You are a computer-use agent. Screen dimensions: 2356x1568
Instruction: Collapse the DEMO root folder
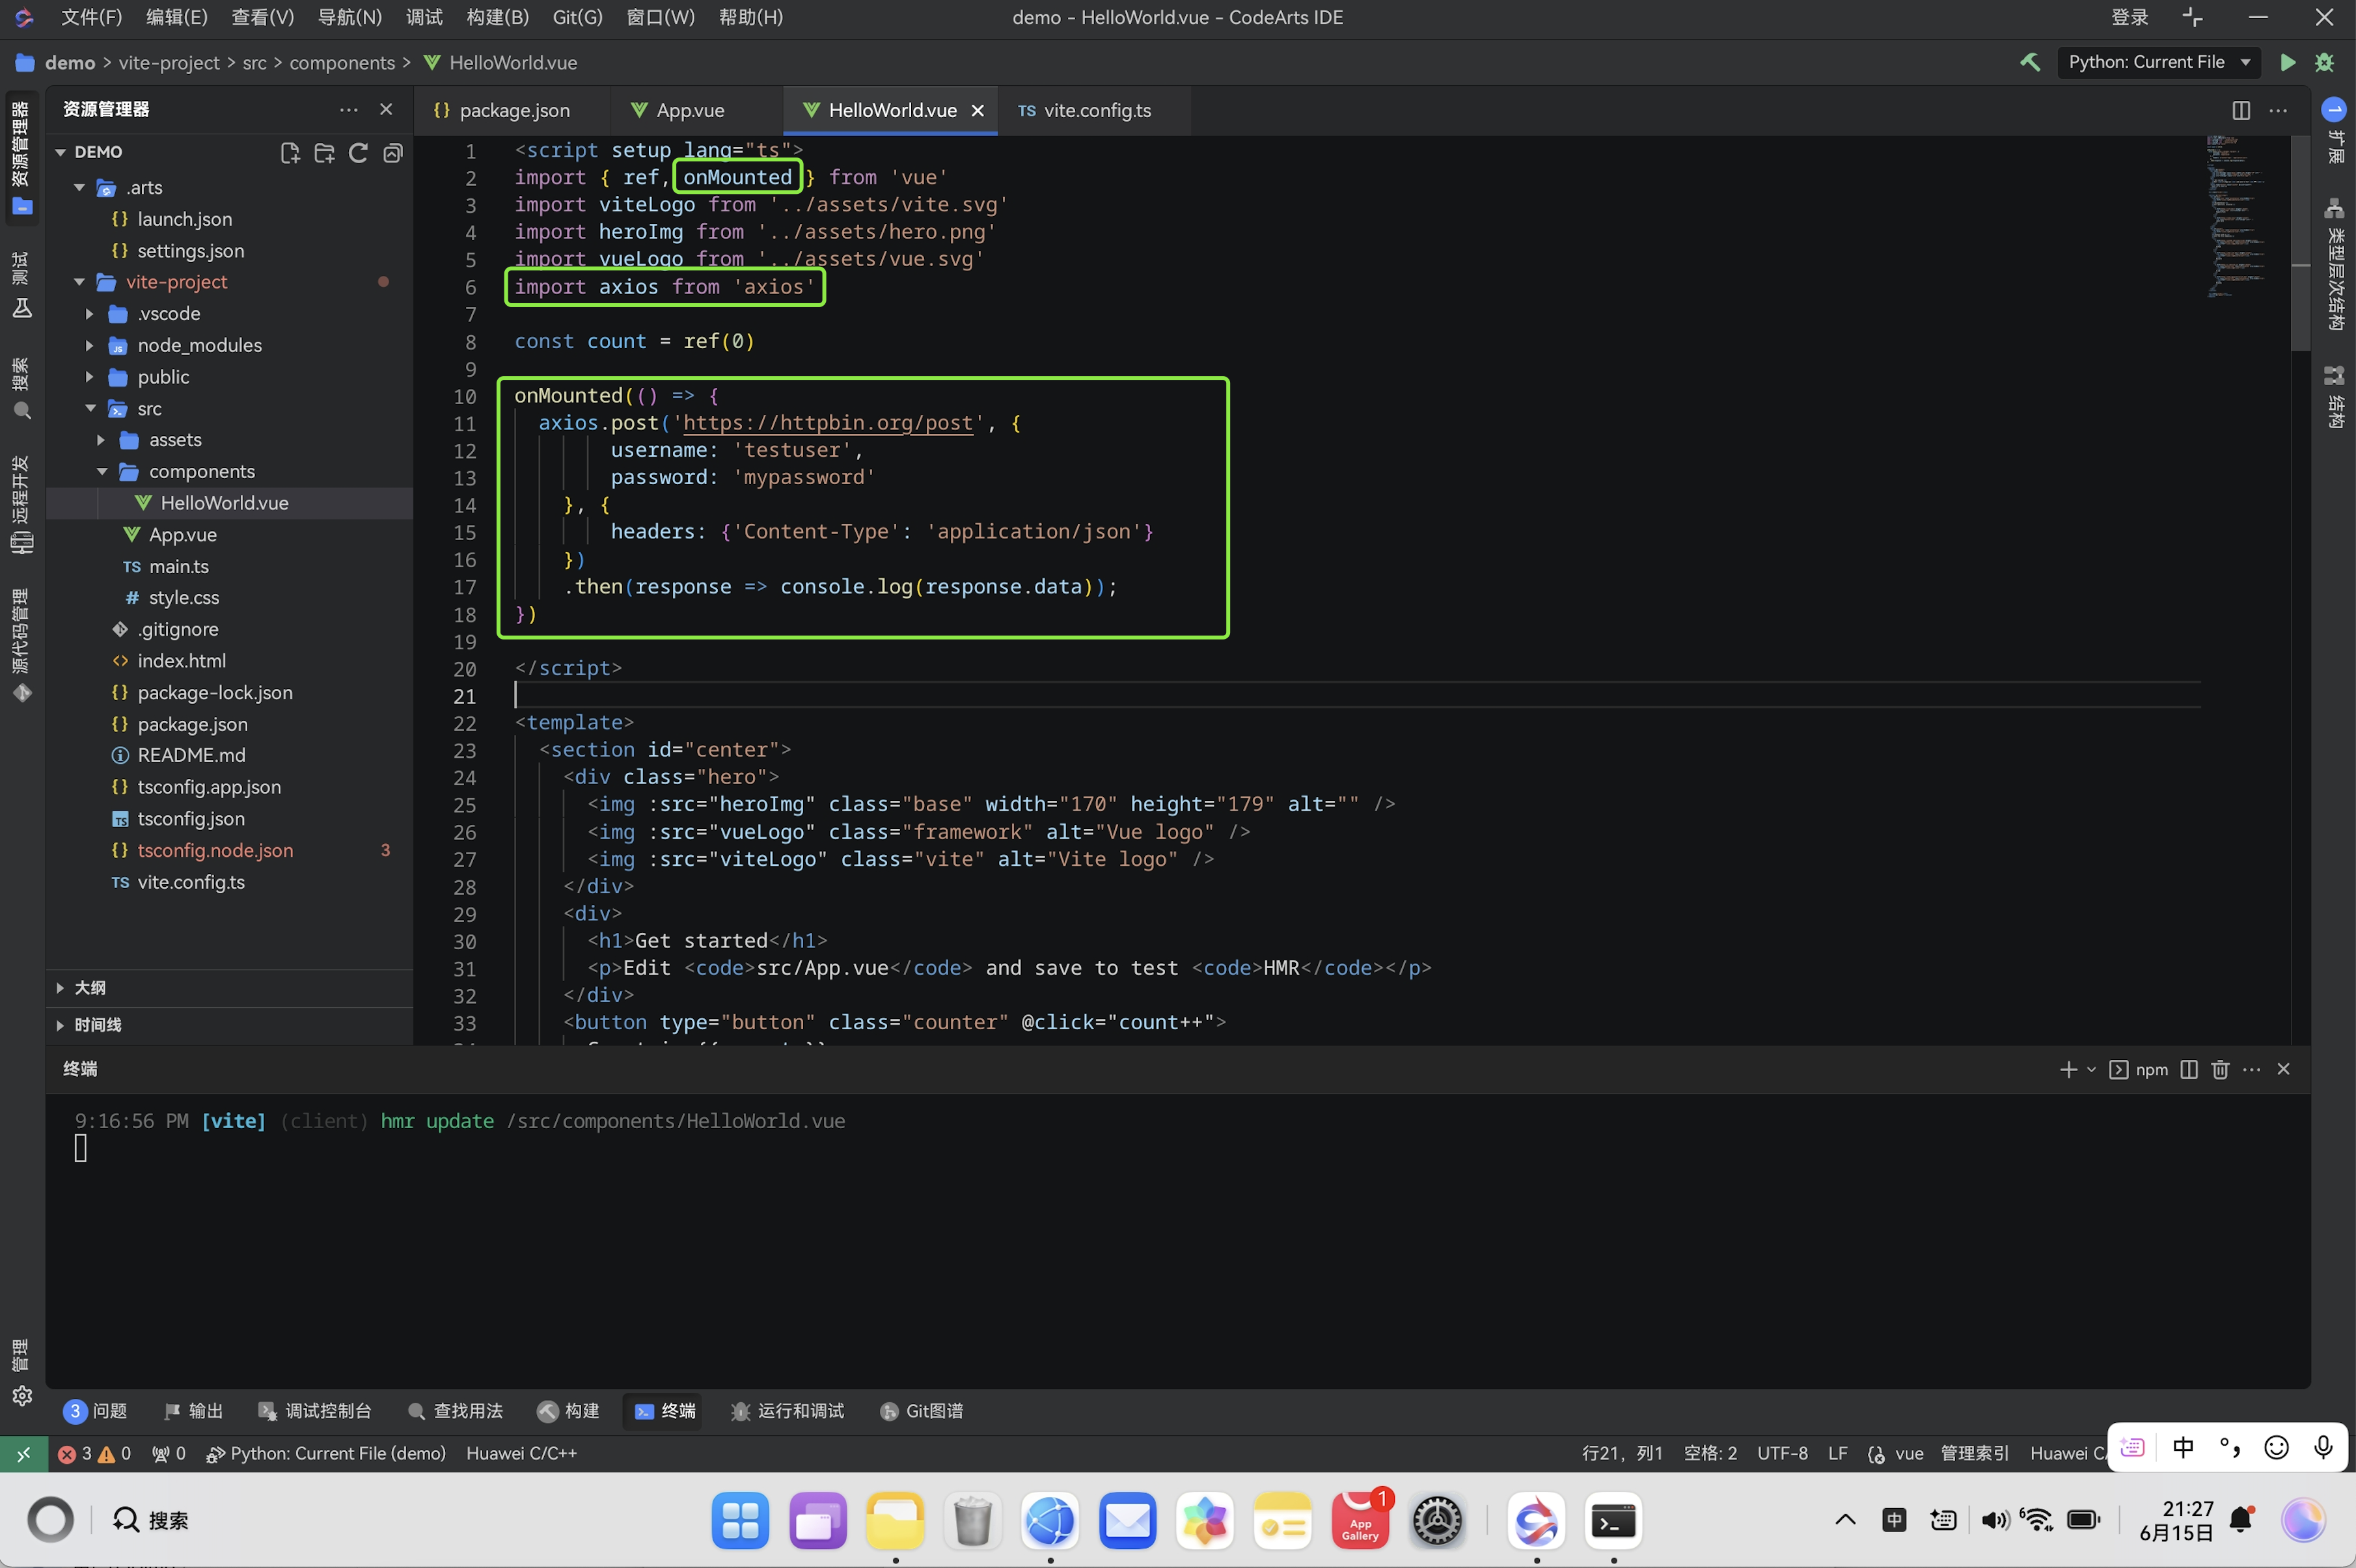[x=60, y=152]
